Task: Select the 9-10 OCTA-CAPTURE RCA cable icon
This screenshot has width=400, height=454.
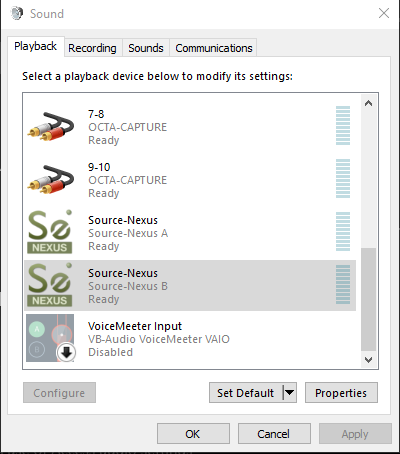Action: coord(51,180)
